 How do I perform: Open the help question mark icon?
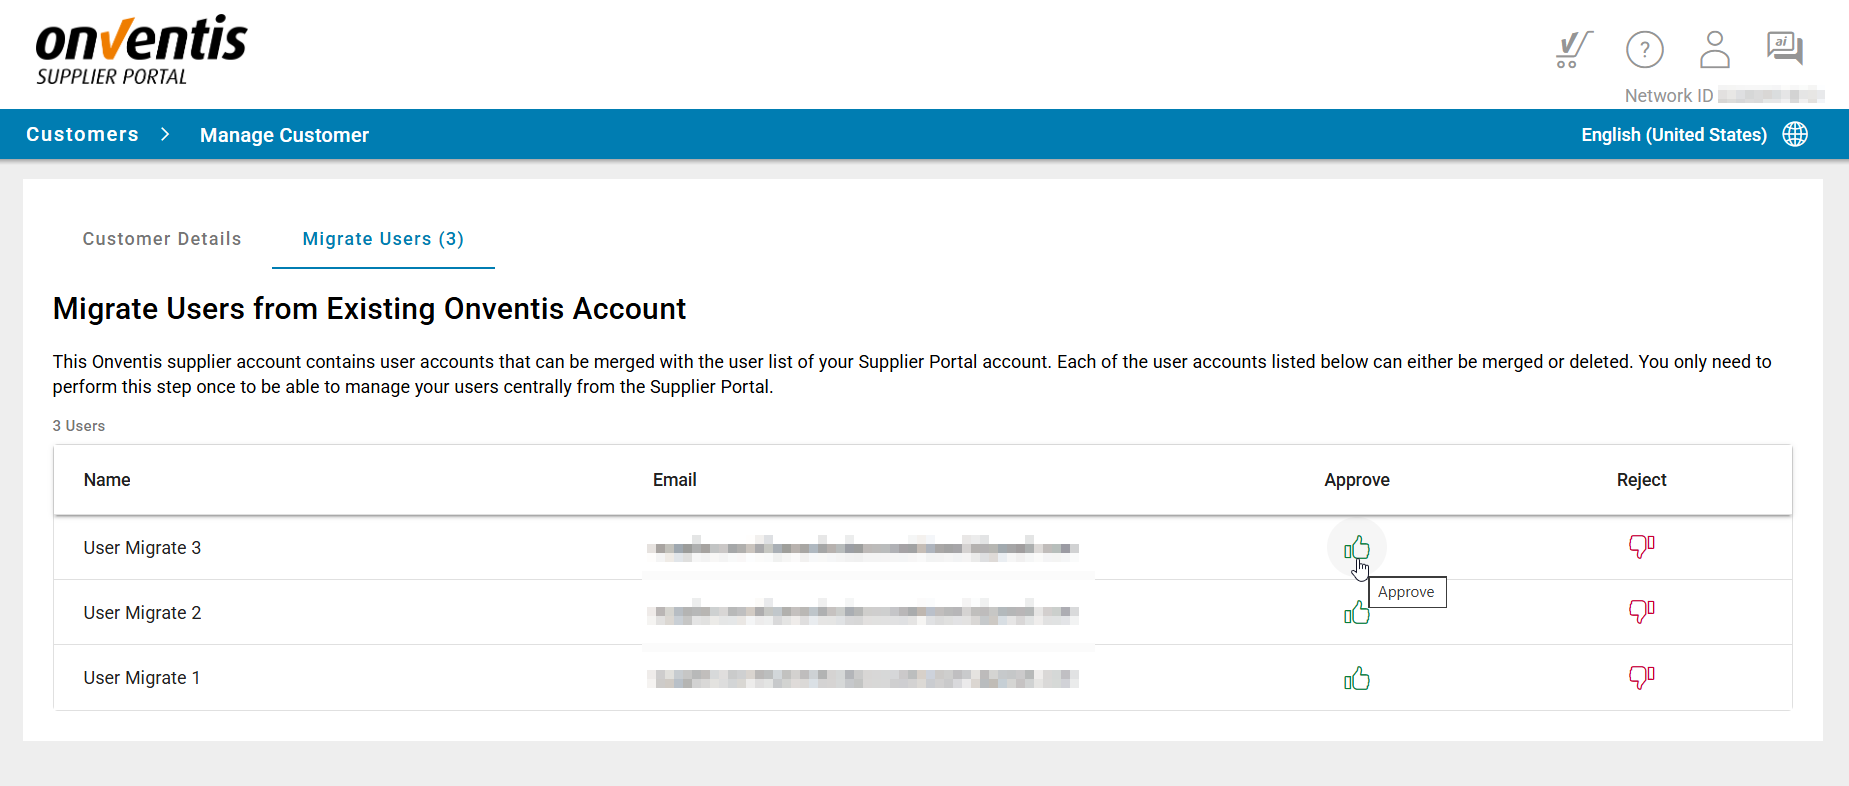tap(1644, 49)
